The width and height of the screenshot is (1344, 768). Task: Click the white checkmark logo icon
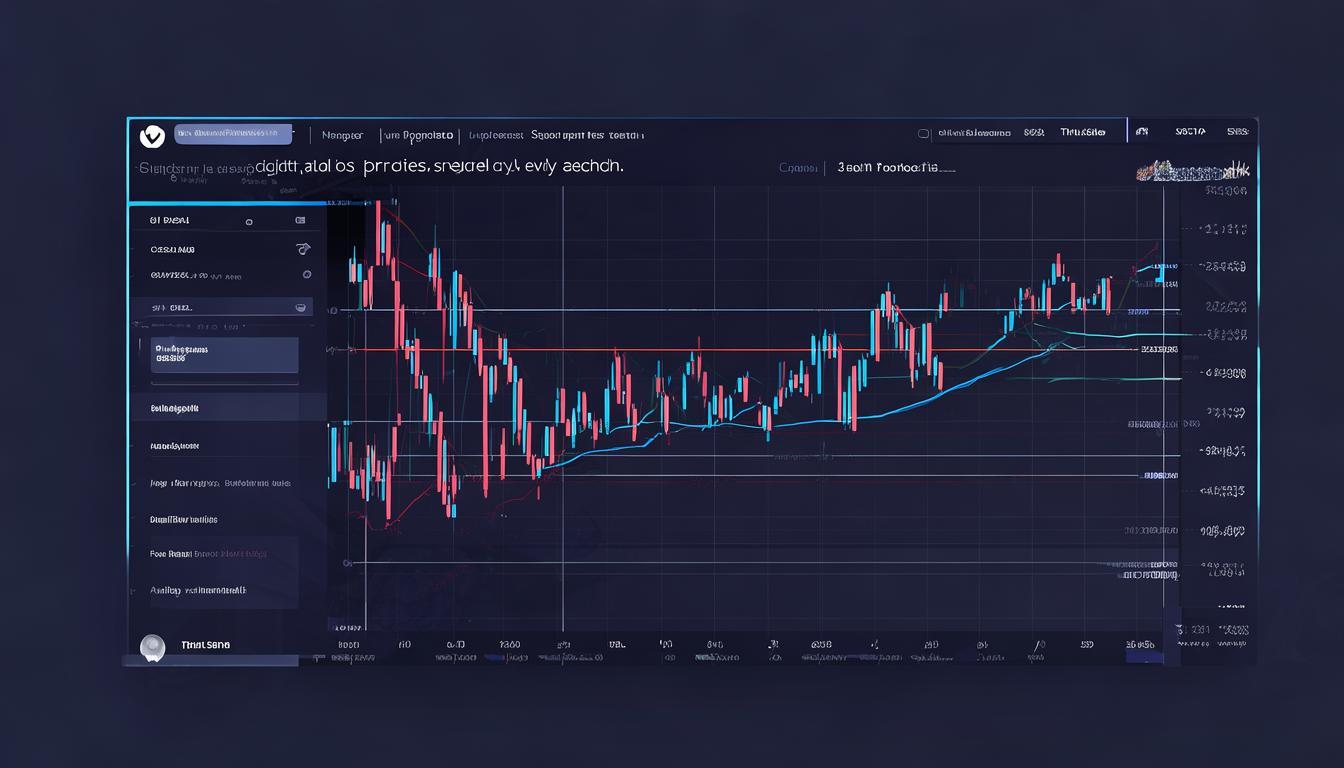(152, 135)
